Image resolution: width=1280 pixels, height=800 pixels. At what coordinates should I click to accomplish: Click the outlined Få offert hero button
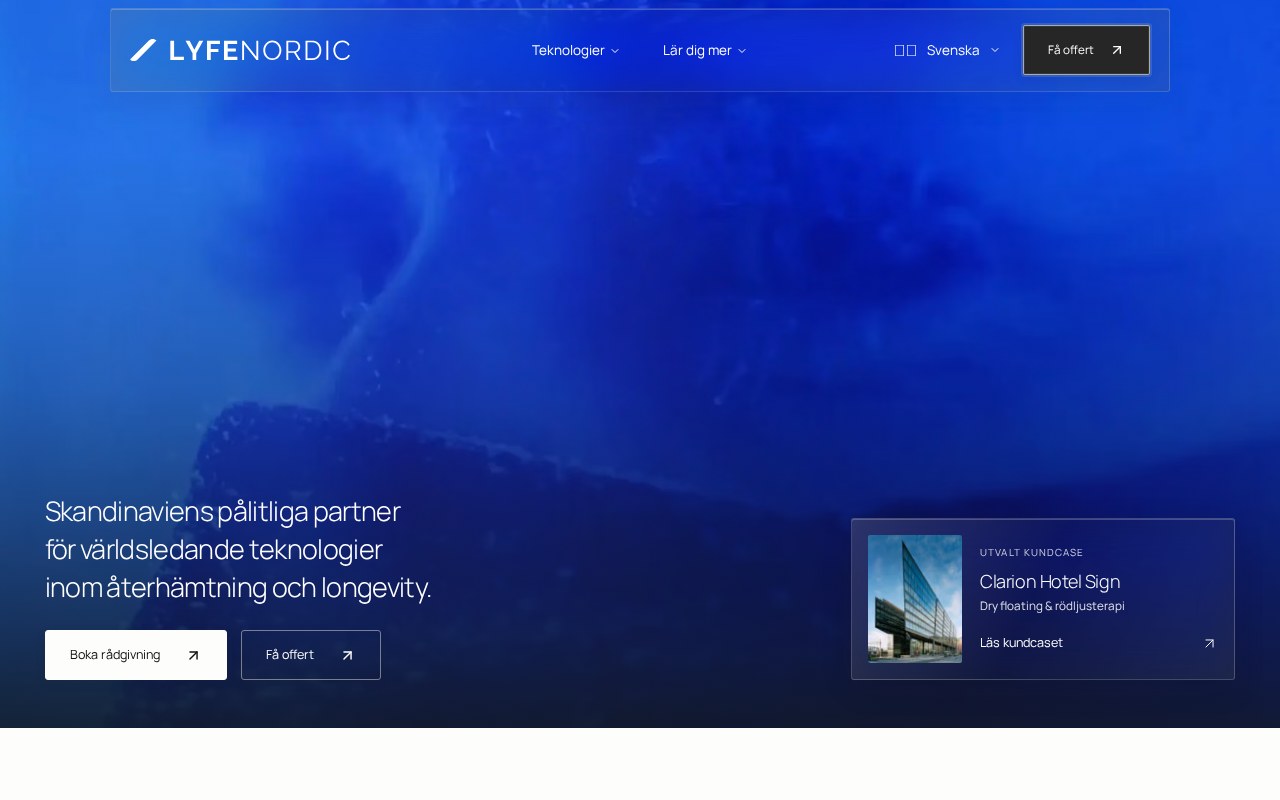[x=311, y=655]
